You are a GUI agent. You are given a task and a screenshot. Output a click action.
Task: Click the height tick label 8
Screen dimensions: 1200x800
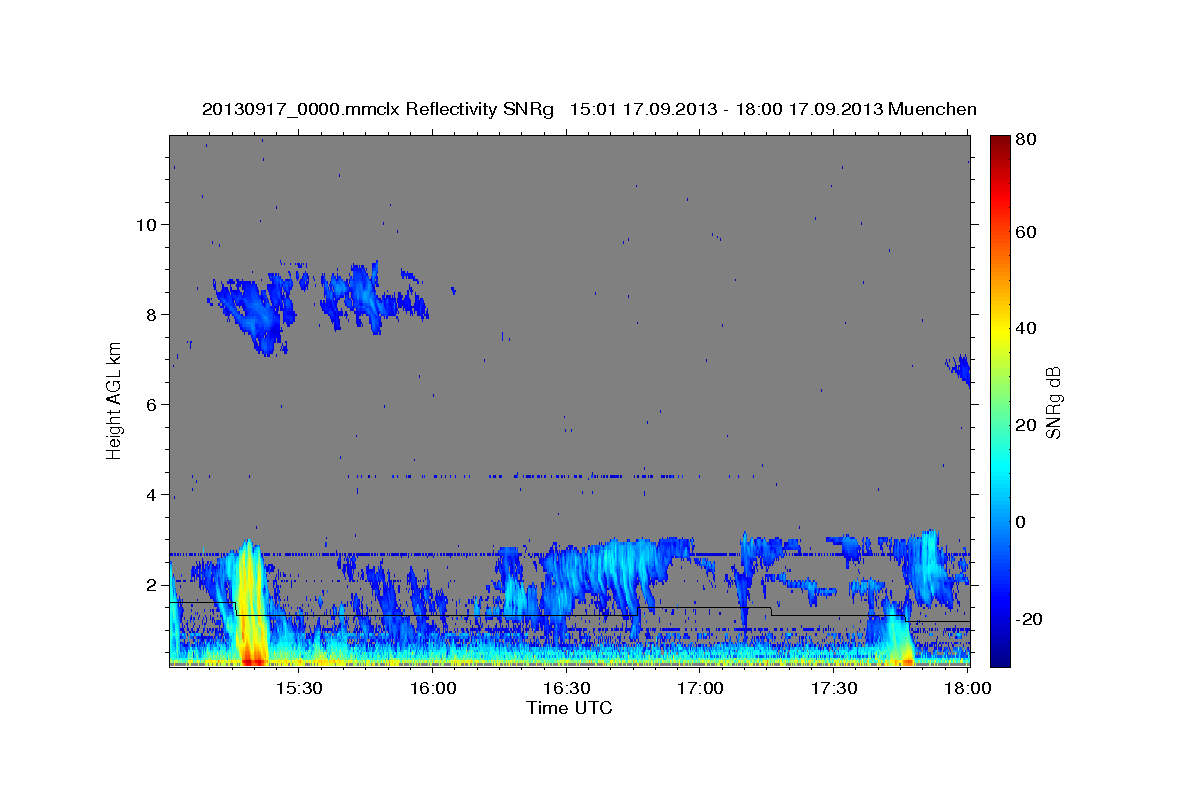tap(150, 314)
